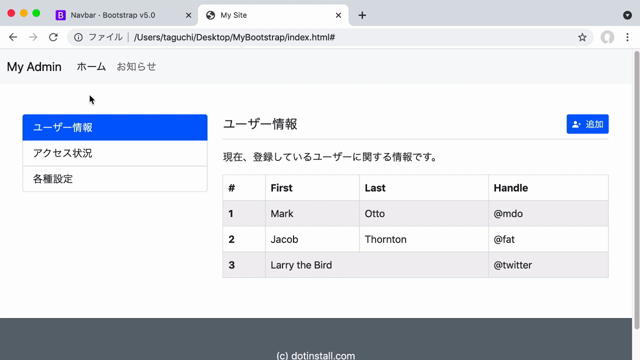Select ユーザー情報 in the sidebar list
This screenshot has height=360, width=640.
tap(115, 127)
